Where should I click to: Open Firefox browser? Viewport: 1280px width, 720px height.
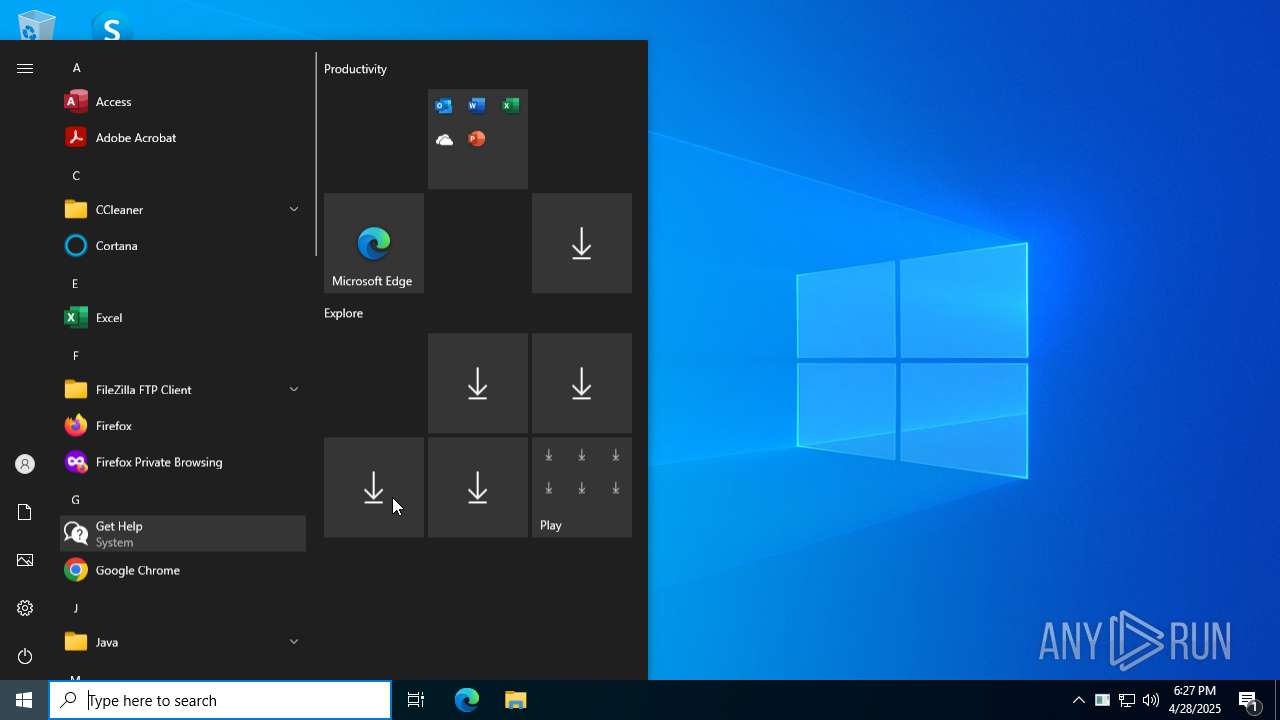[x=183, y=425]
